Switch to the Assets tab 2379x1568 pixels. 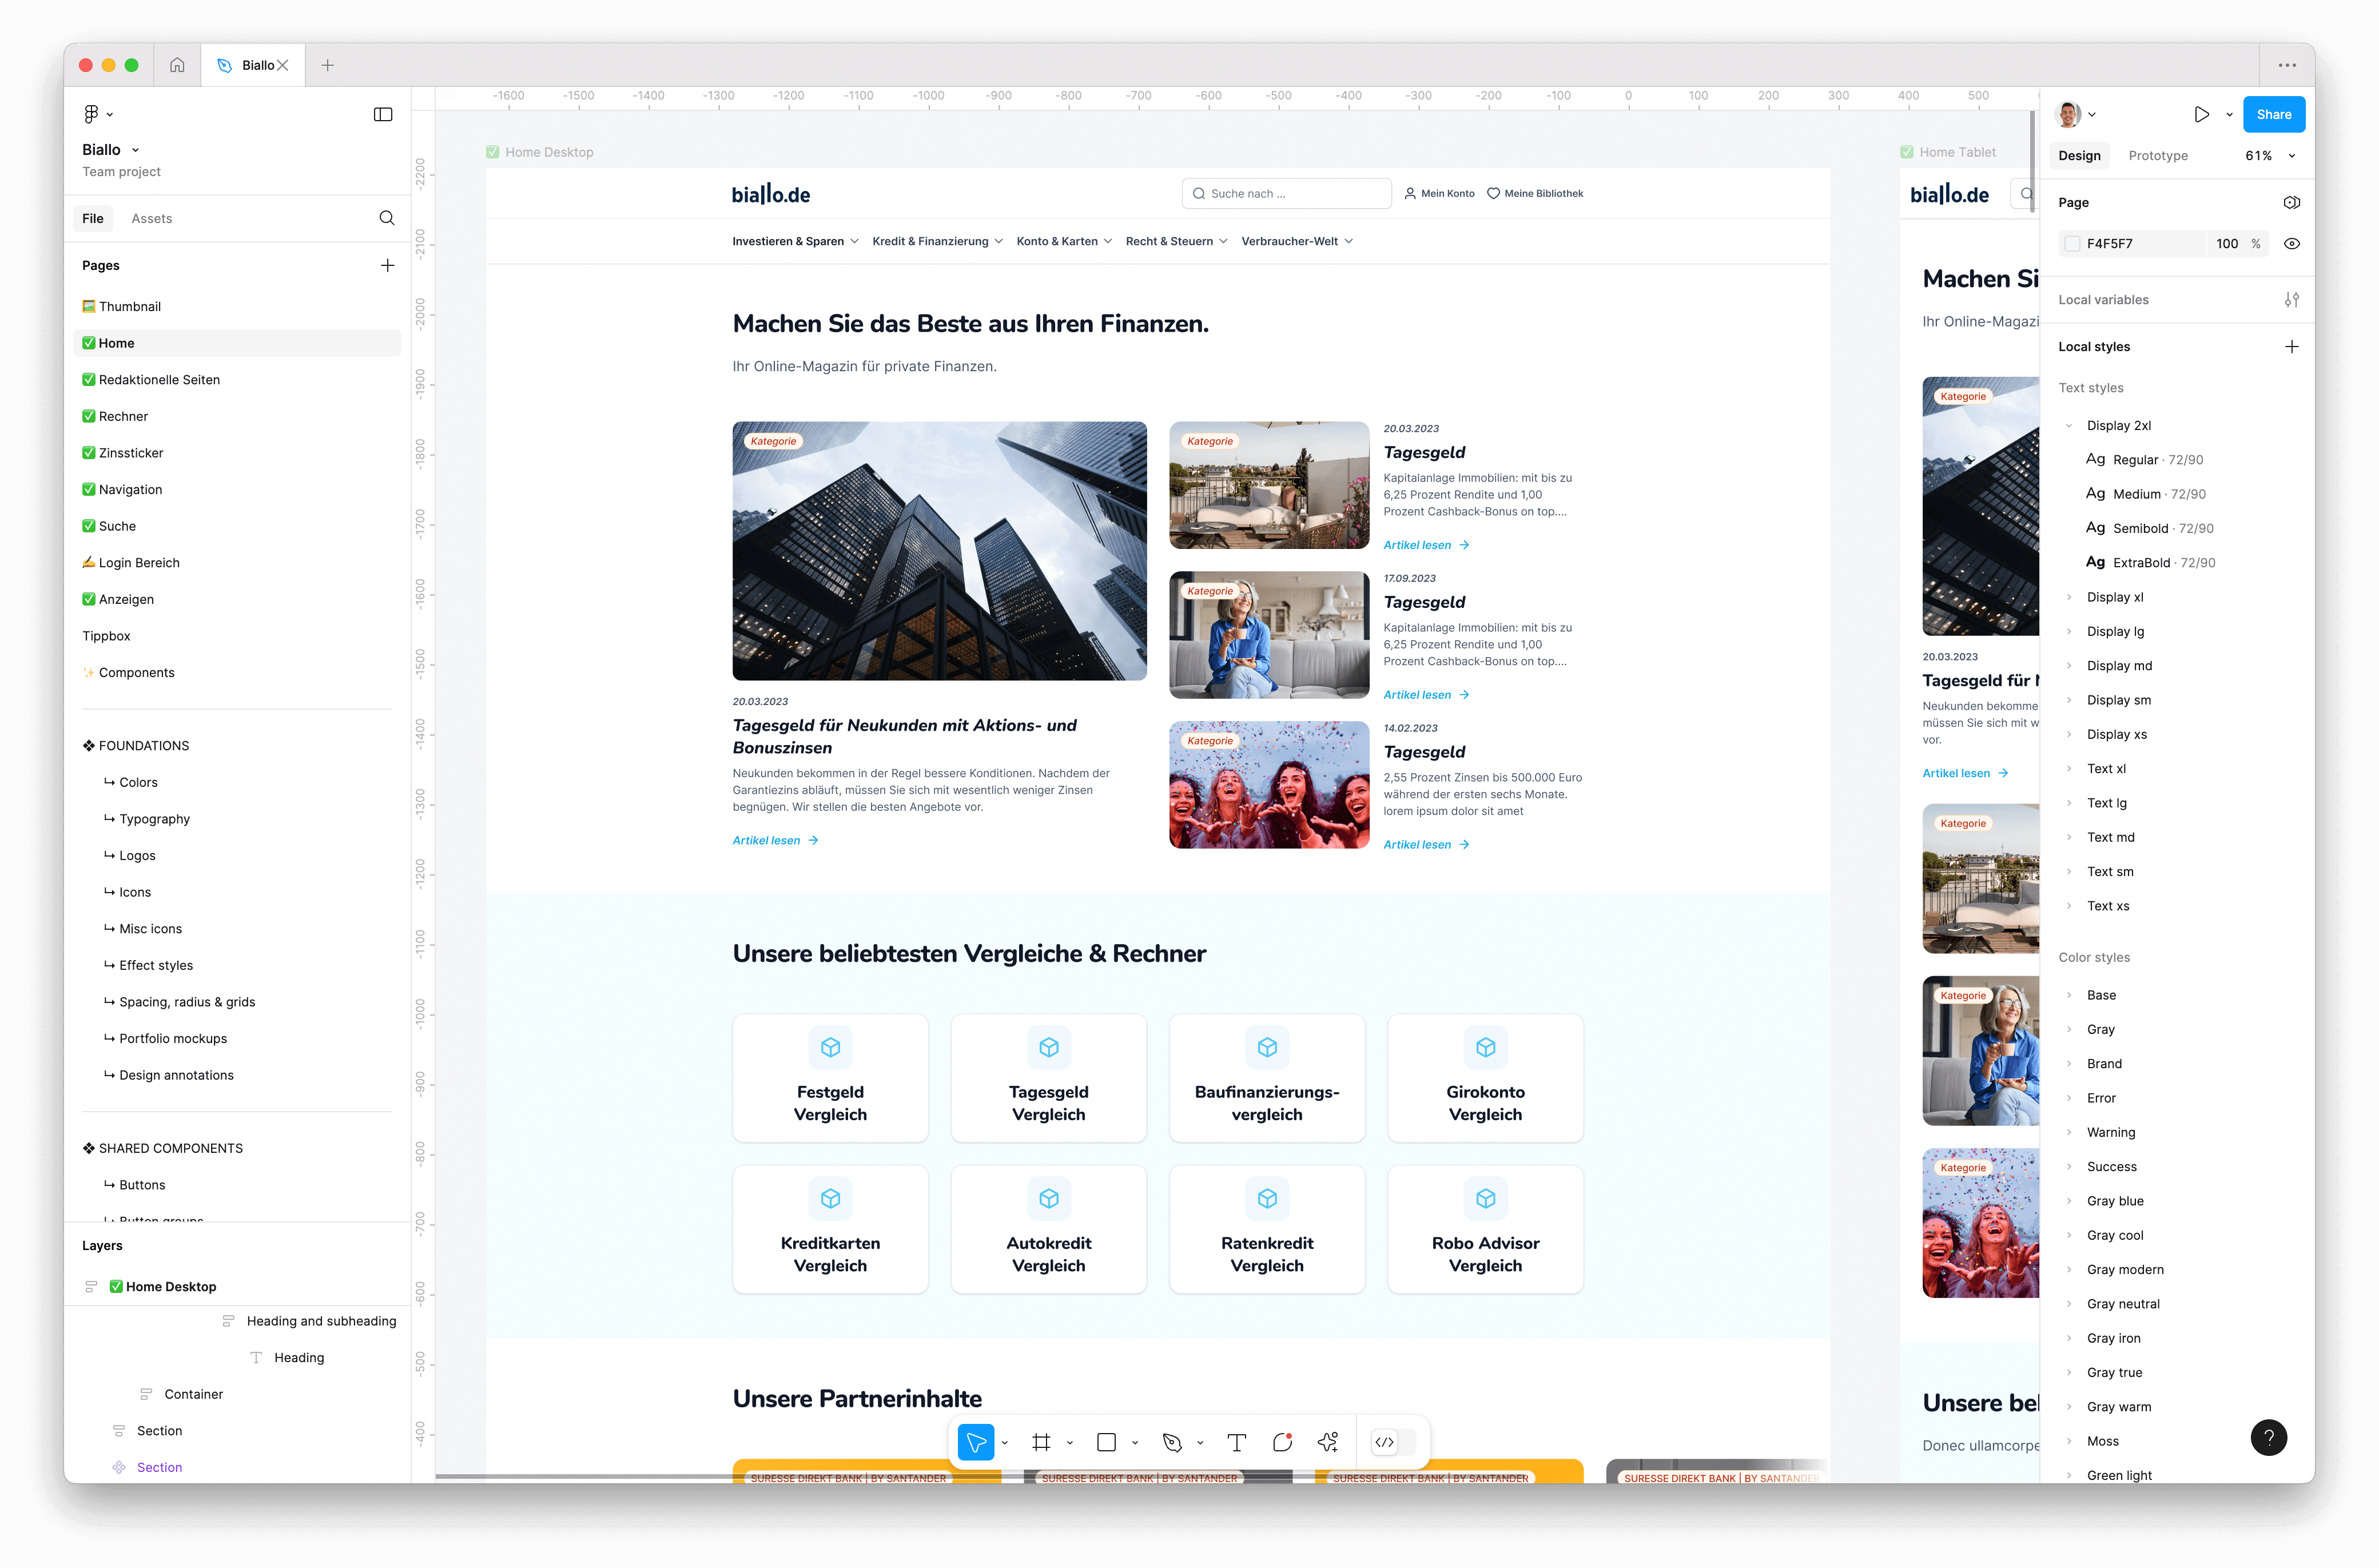pyautogui.click(x=152, y=217)
